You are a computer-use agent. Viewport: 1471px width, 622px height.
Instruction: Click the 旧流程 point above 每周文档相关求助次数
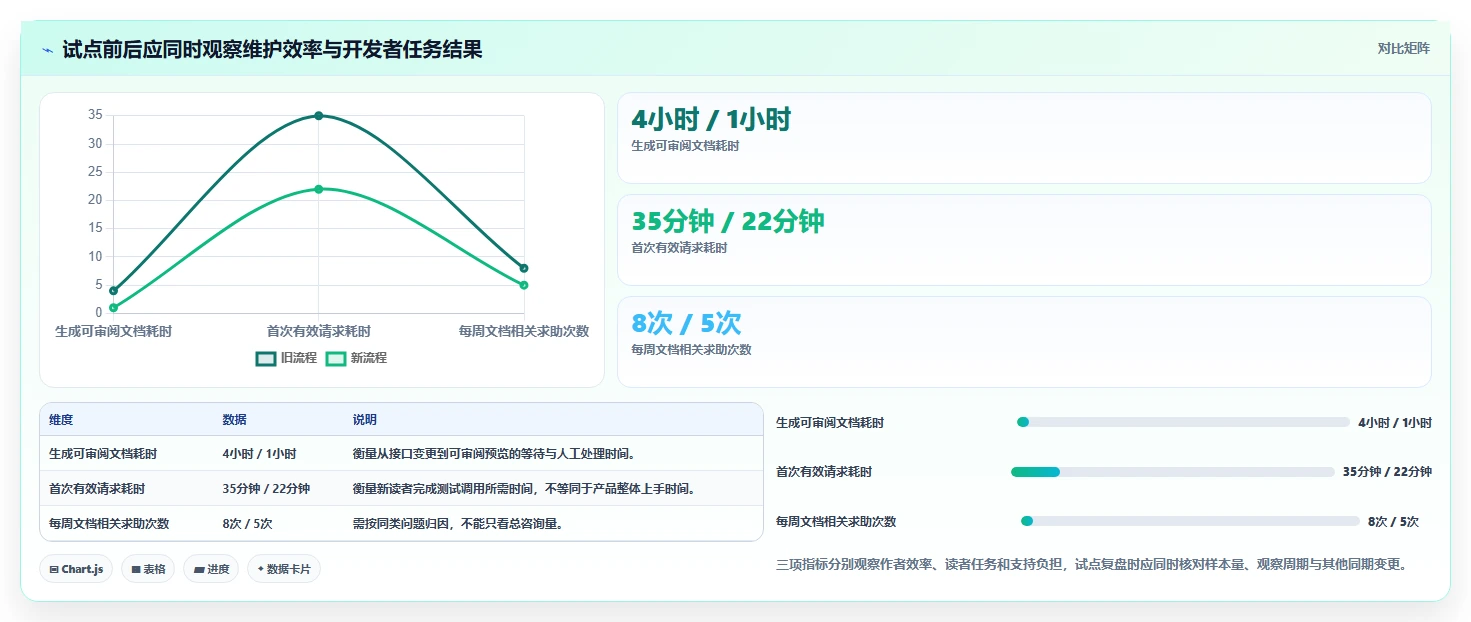(523, 268)
